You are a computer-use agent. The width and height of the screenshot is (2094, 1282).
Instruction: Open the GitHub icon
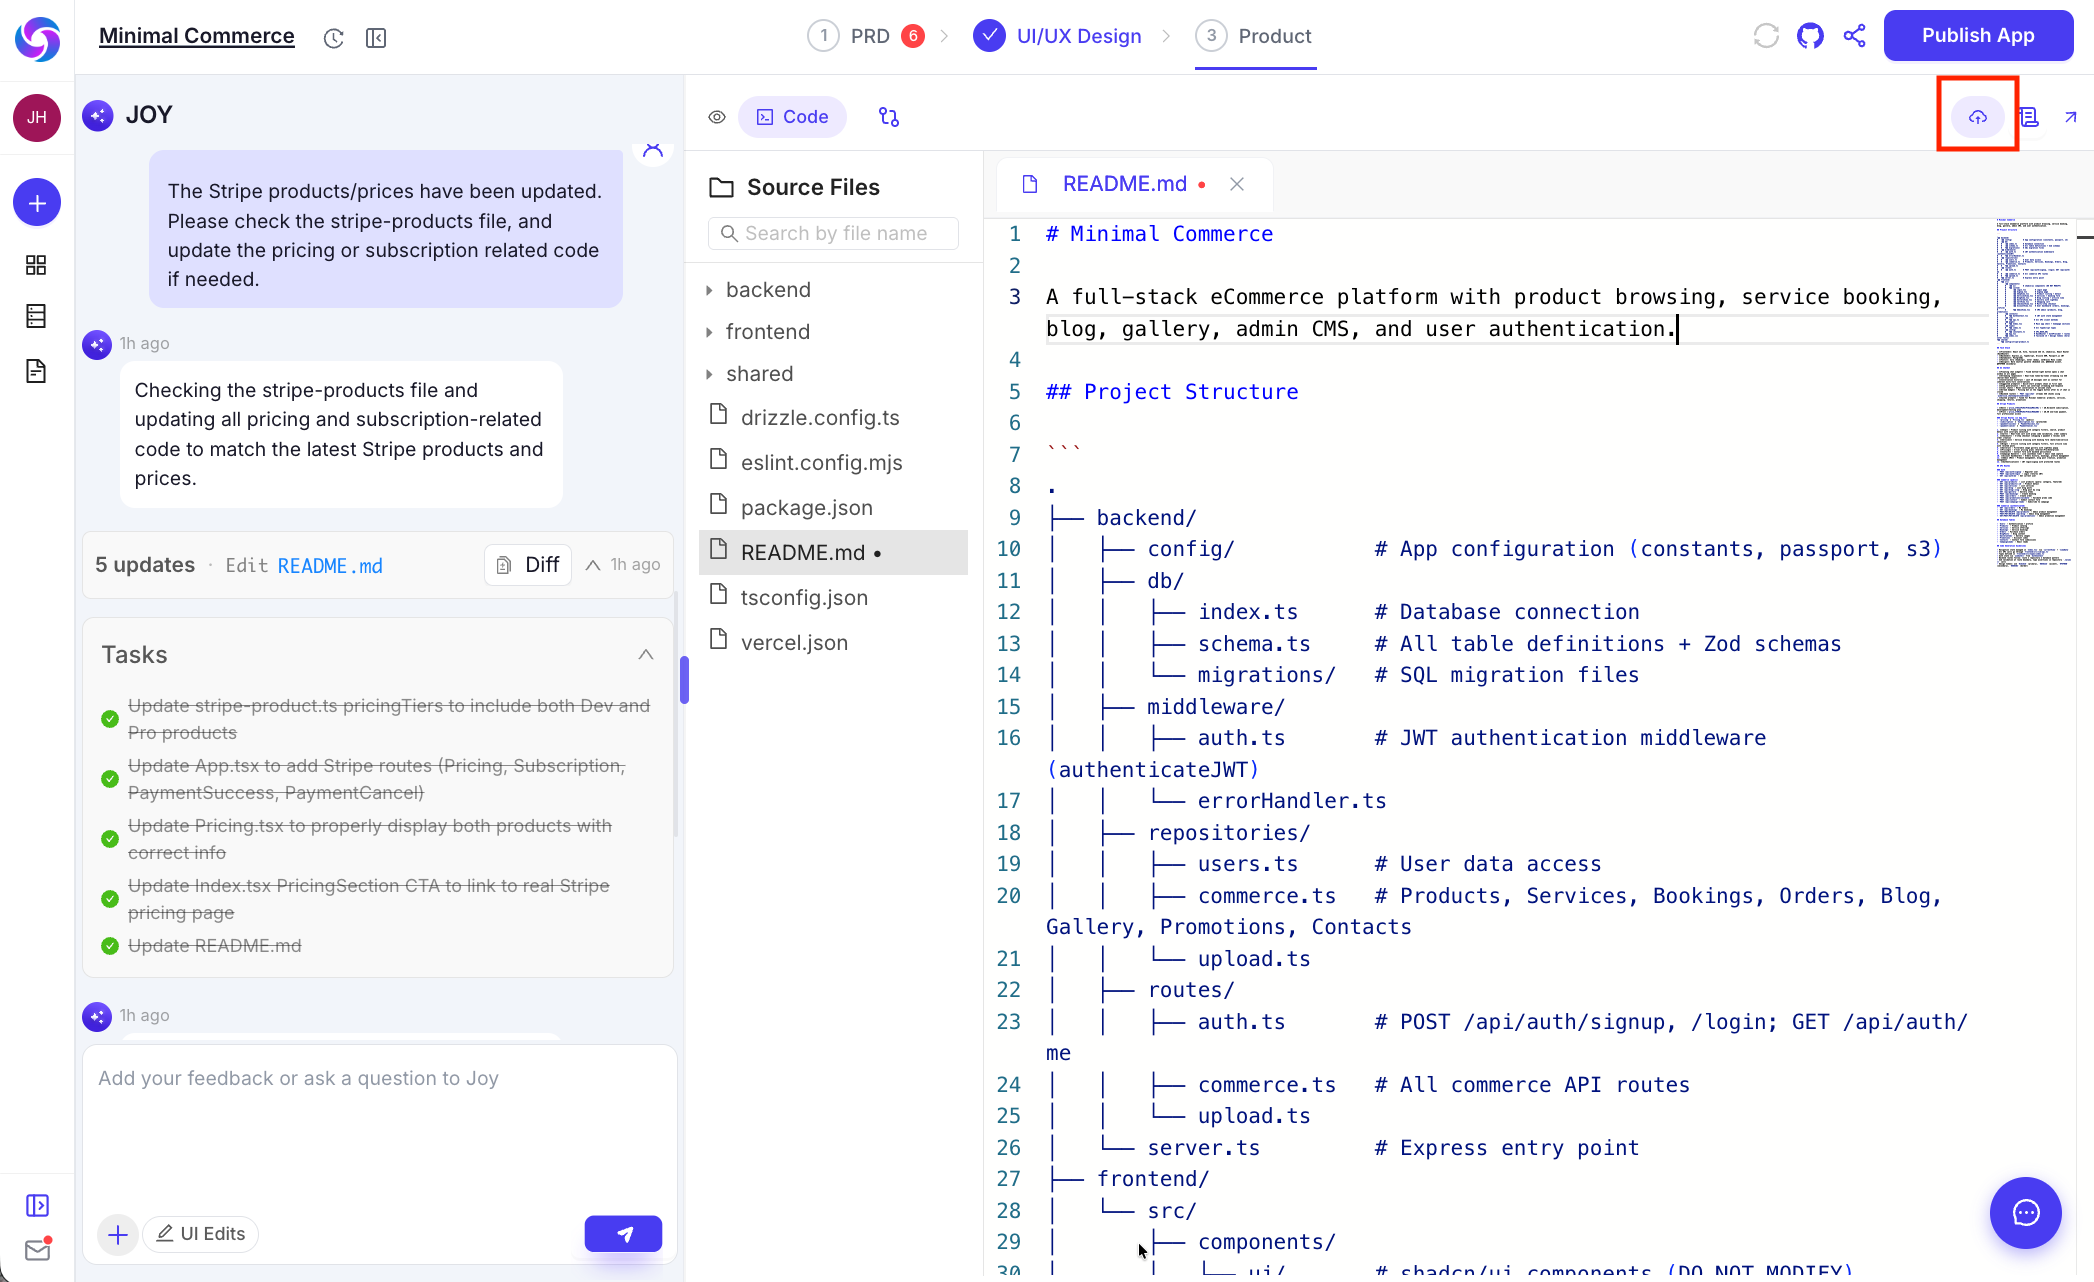click(x=1810, y=36)
